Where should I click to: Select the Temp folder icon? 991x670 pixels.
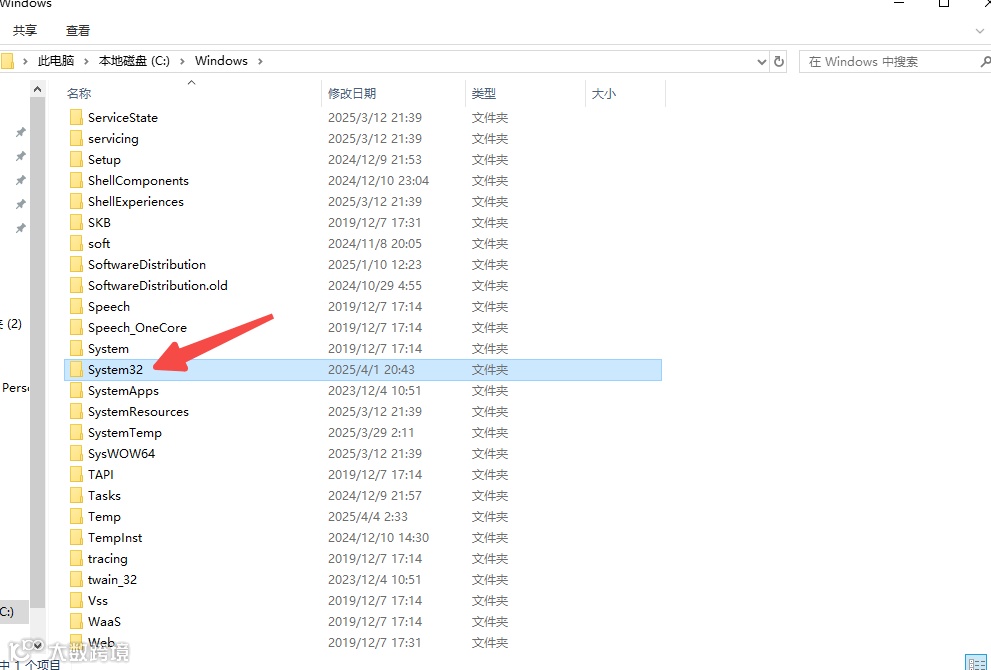76,516
